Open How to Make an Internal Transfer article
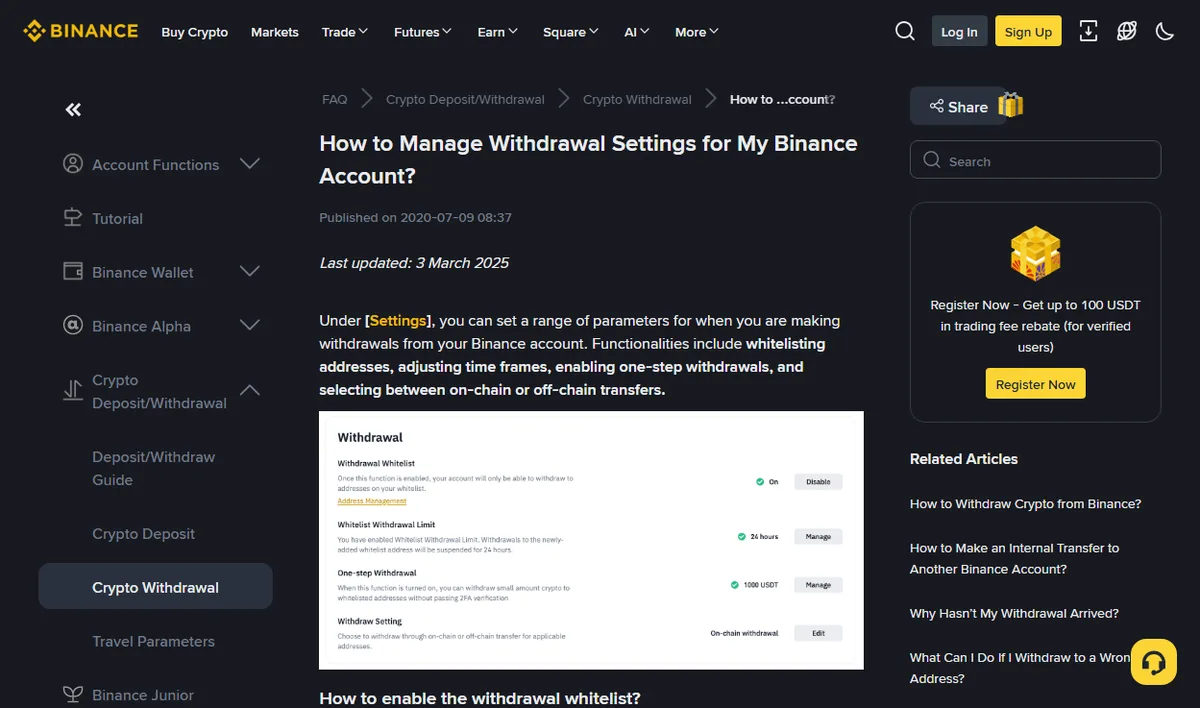Viewport: 1200px width, 708px height. point(1014,558)
